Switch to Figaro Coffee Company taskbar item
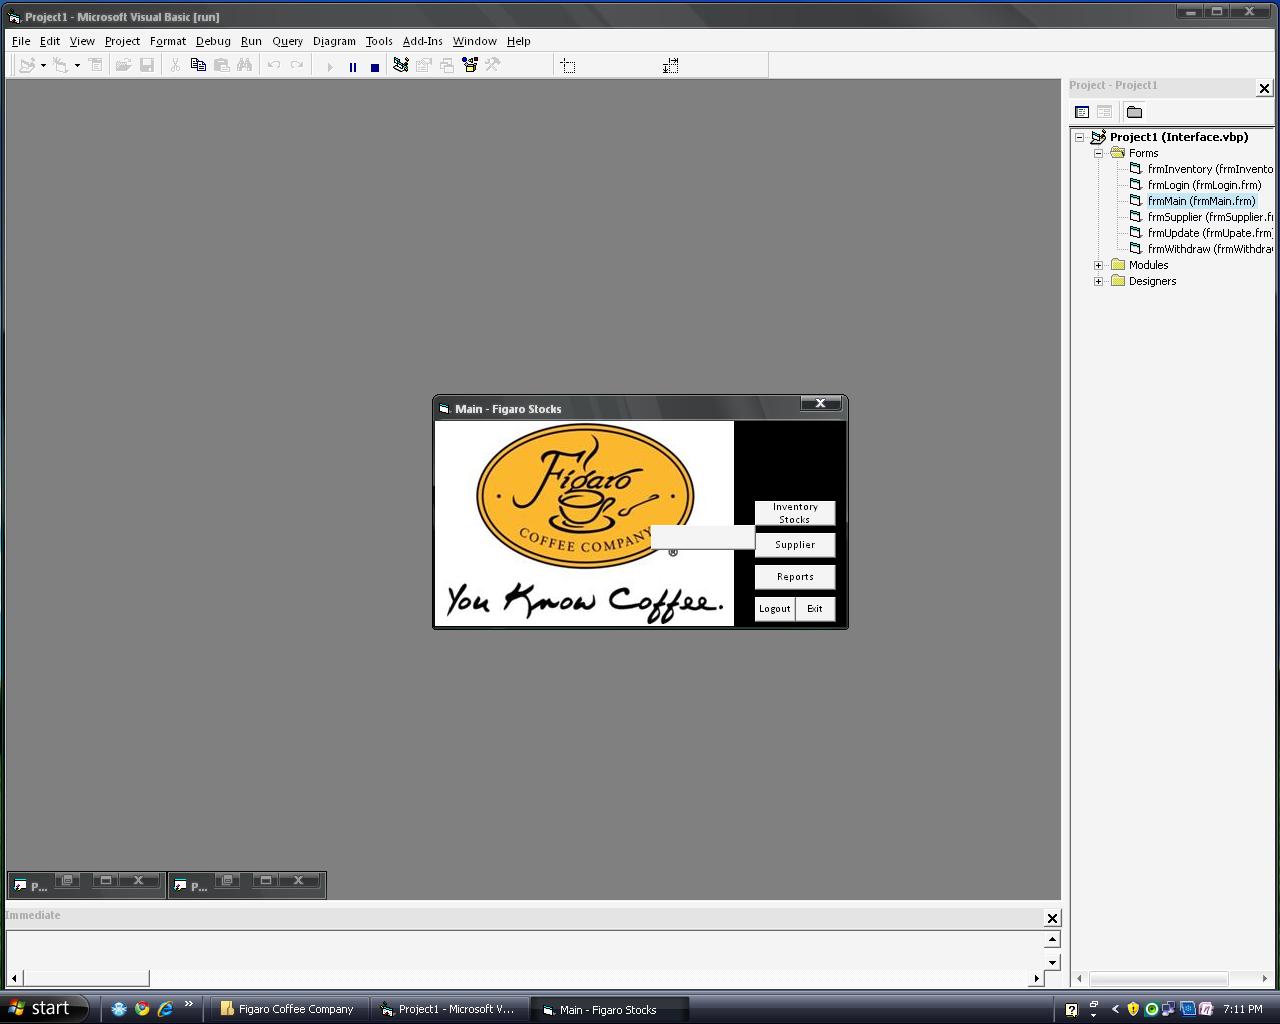1280x1024 pixels. (289, 1009)
